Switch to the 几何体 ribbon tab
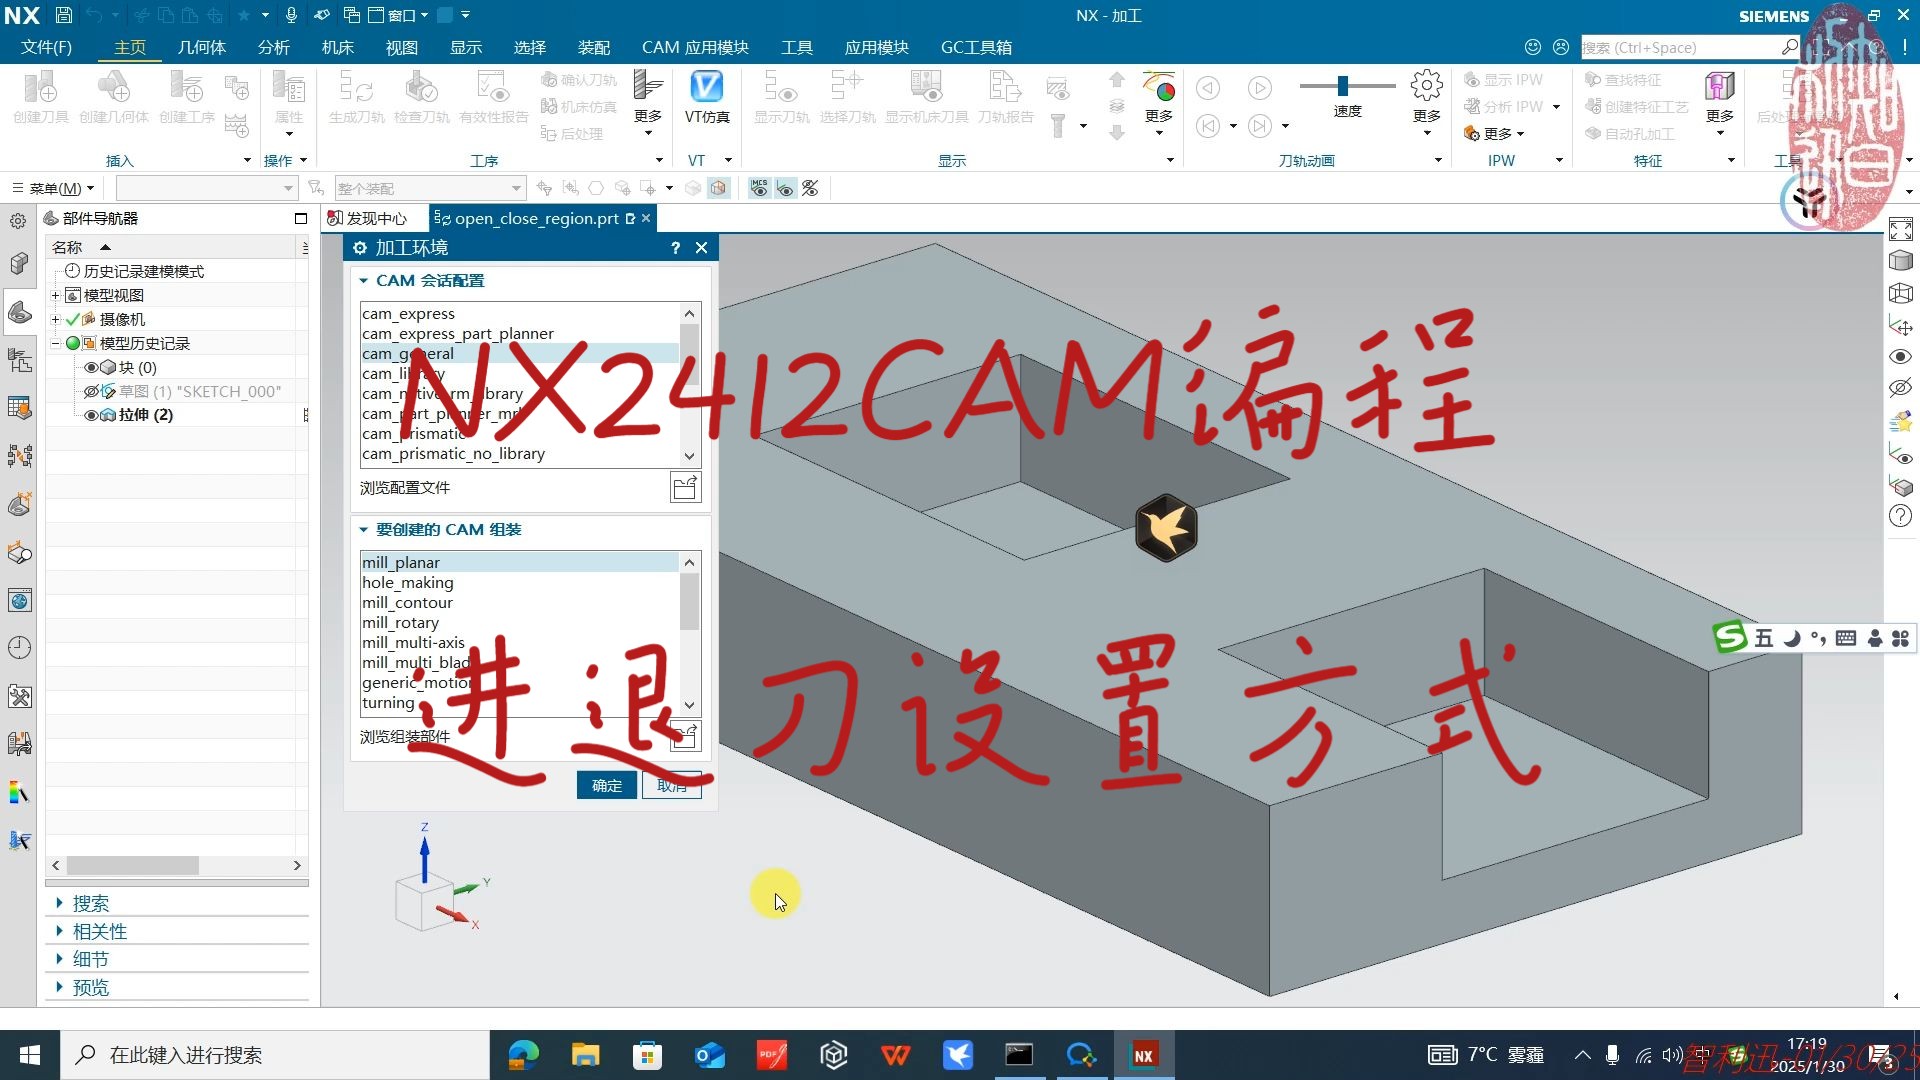The width and height of the screenshot is (1920, 1080). coord(202,47)
